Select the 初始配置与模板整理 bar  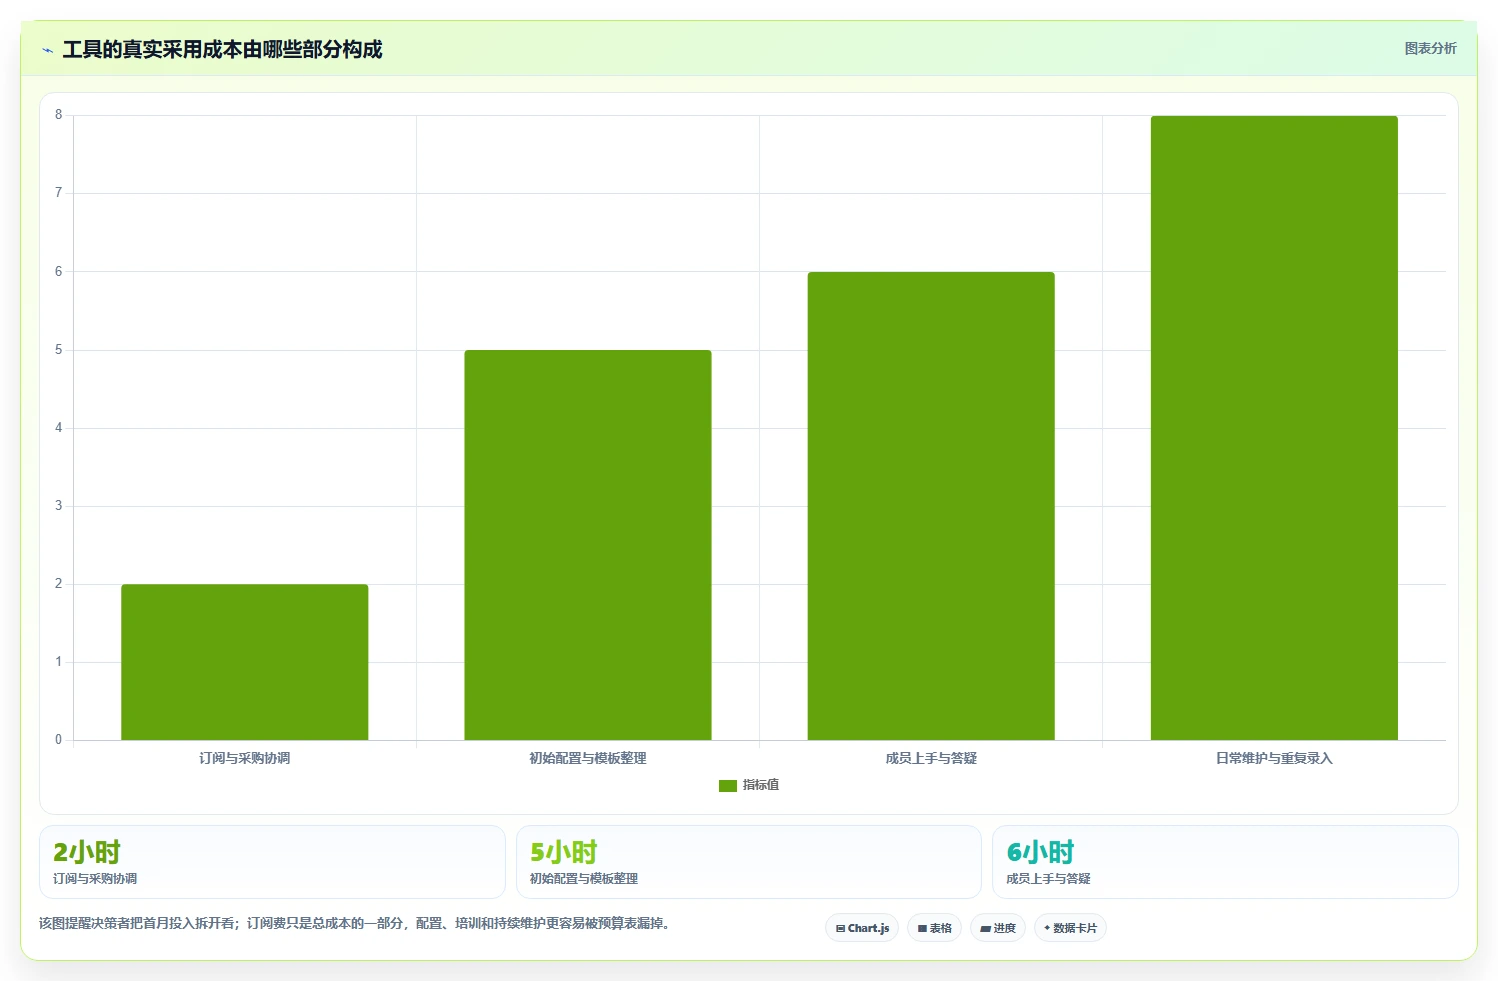click(x=588, y=545)
